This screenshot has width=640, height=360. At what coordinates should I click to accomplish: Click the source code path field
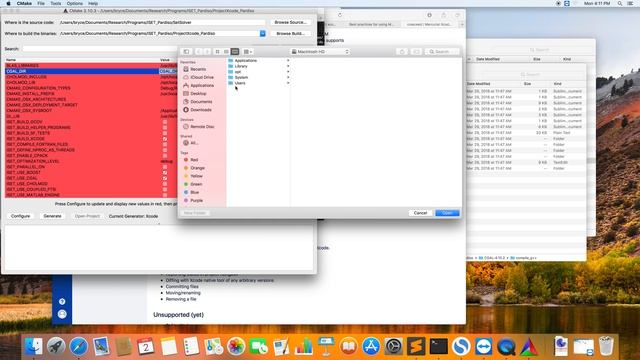(162, 22)
